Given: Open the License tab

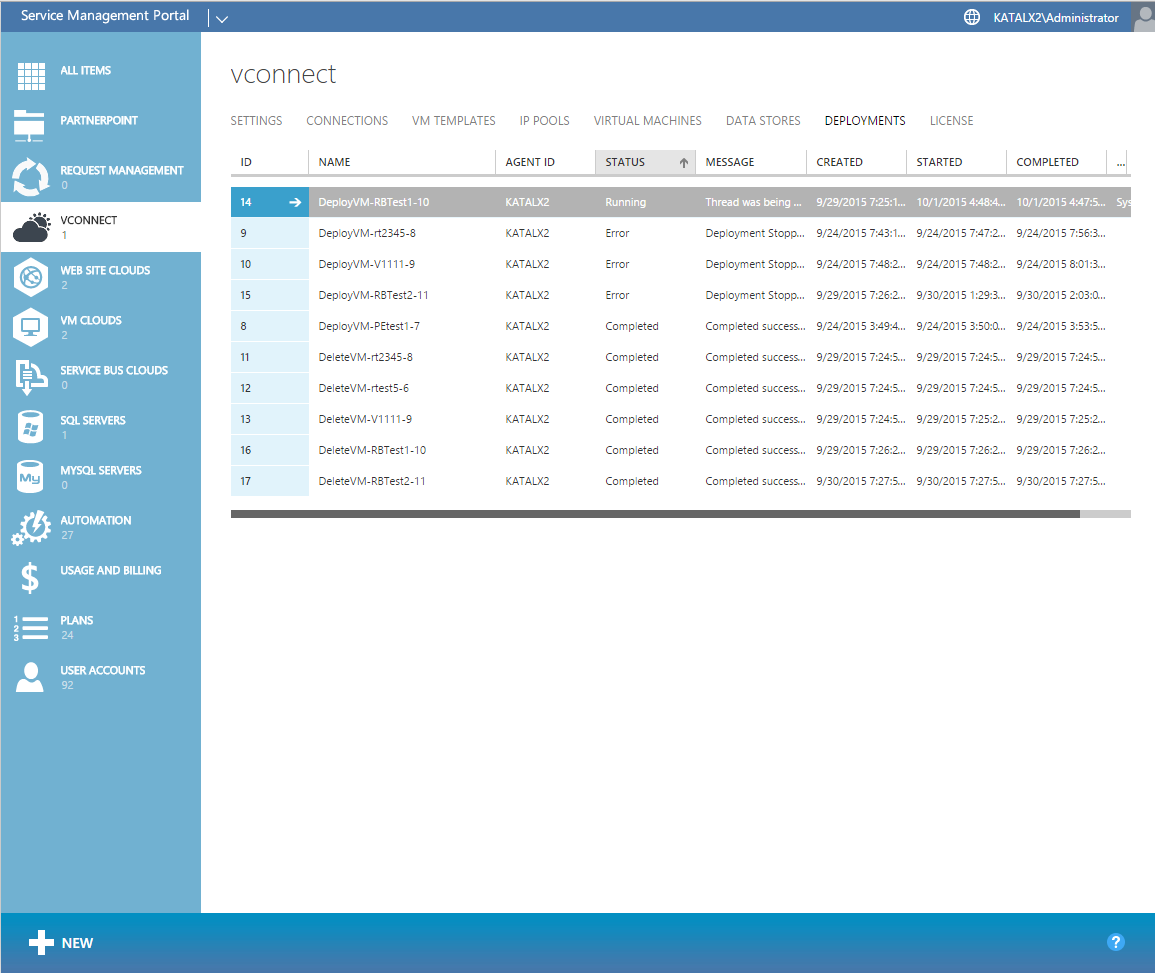Looking at the screenshot, I should (951, 121).
